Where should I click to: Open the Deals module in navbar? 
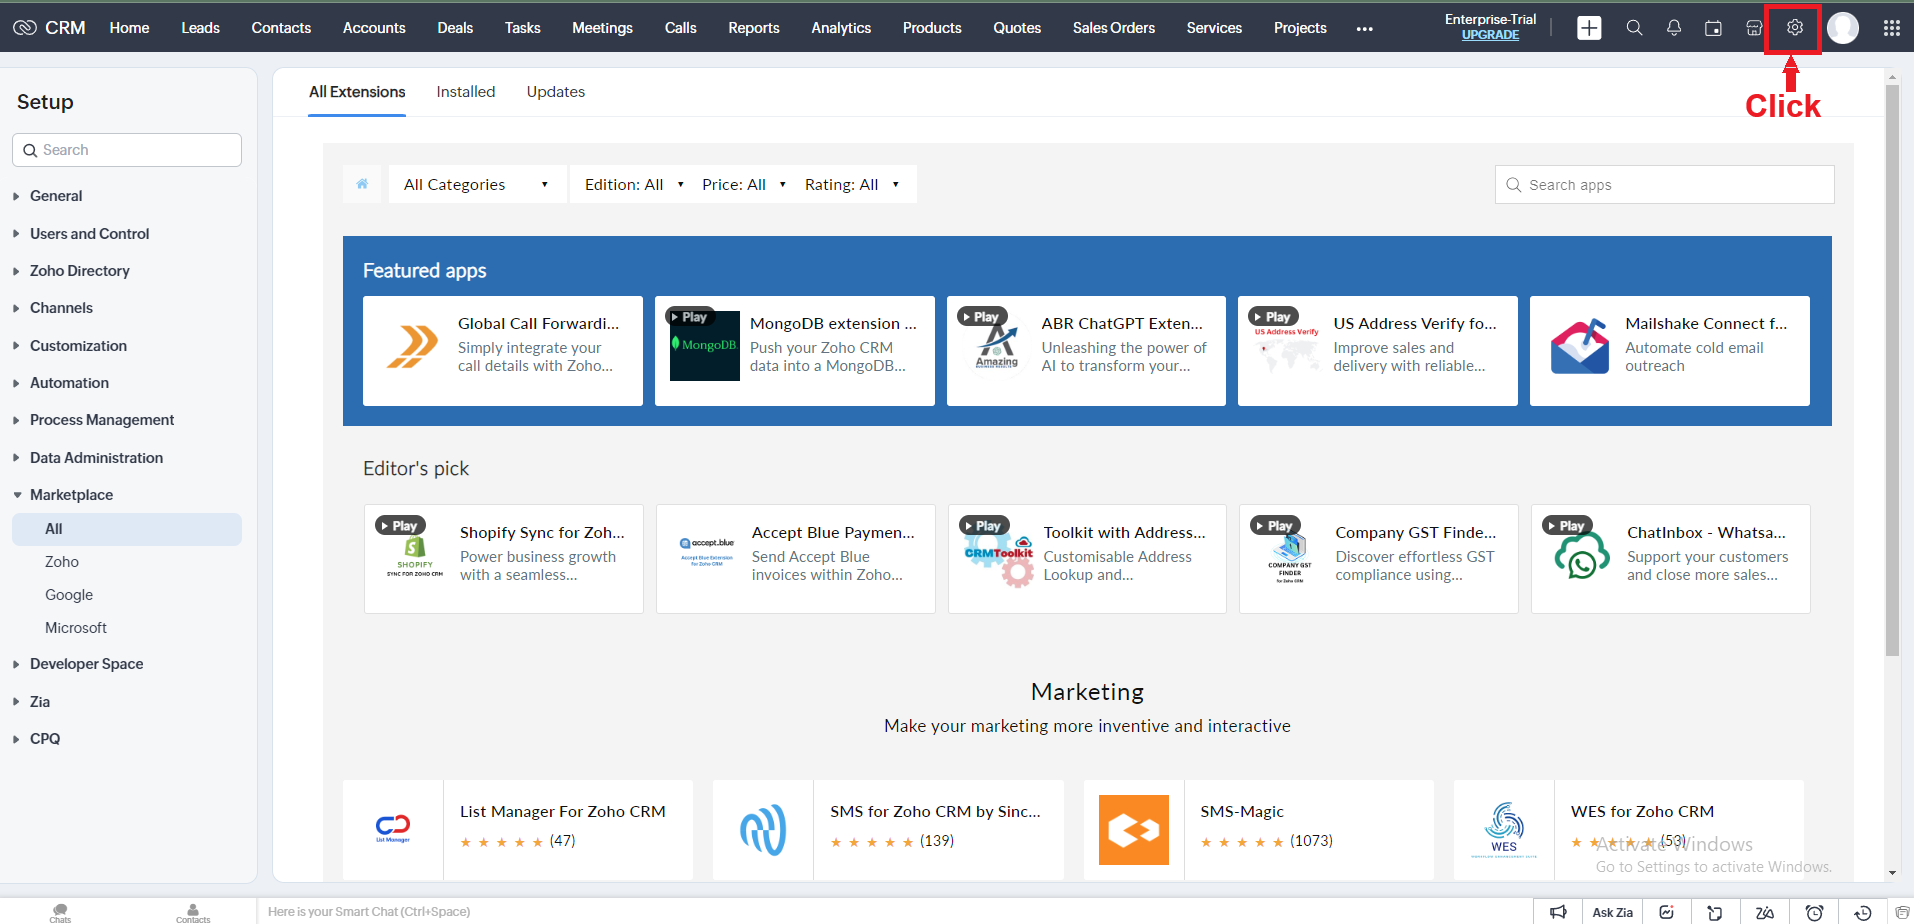tap(455, 28)
